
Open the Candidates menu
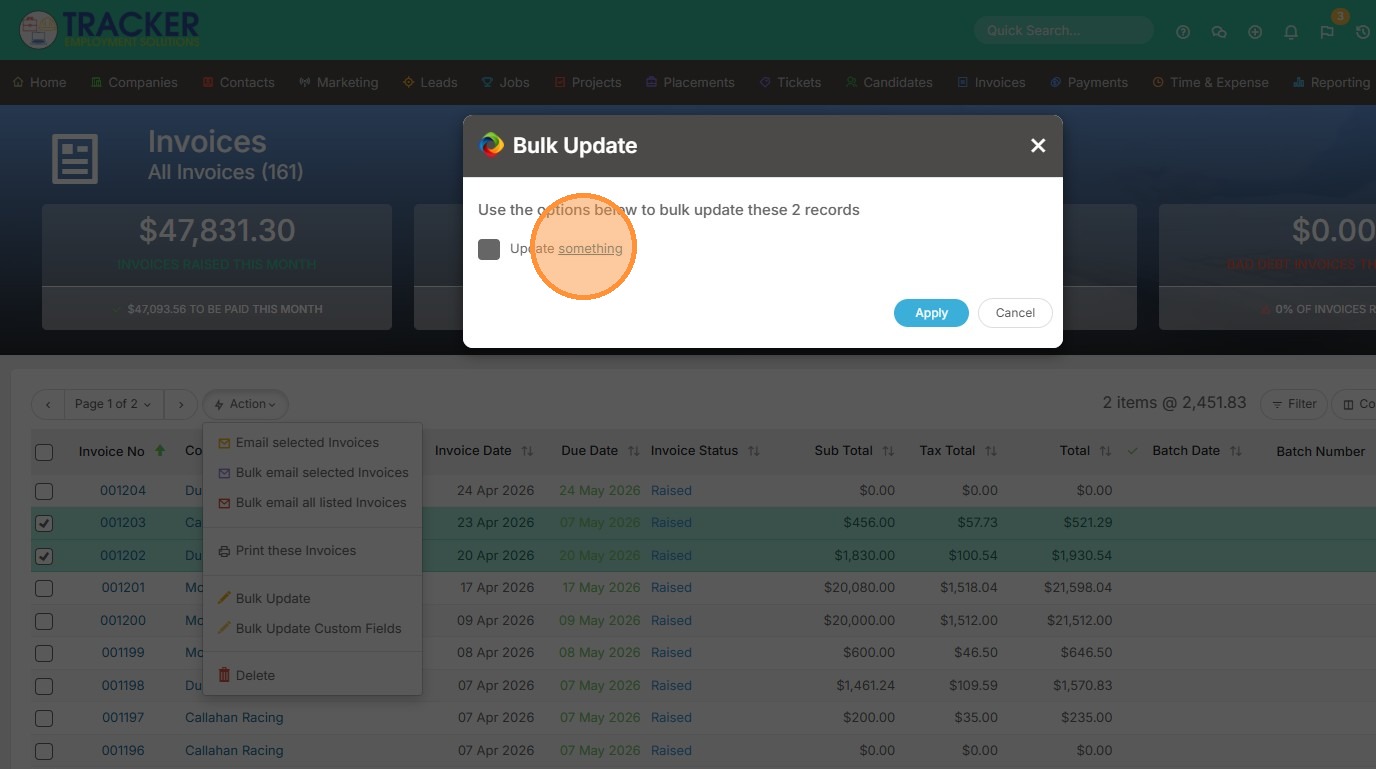889,82
